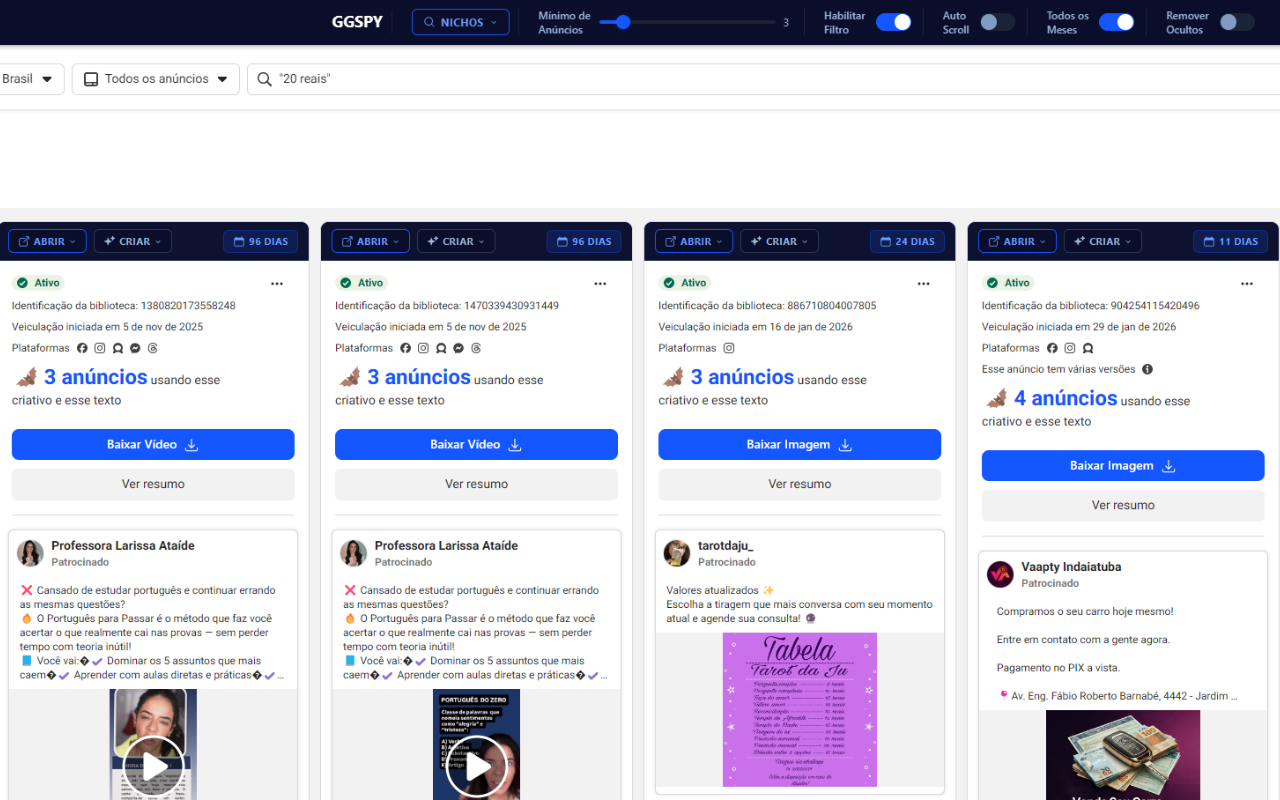Image resolution: width=1280 pixels, height=800 pixels.
Task: View summary of the tarotdaju_ ad
Action: coord(800,484)
